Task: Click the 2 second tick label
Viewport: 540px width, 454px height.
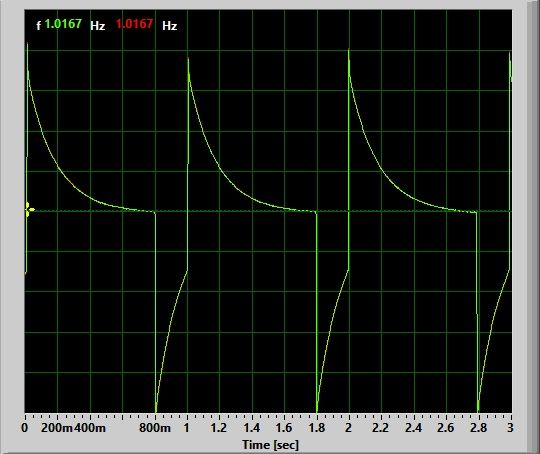Action: [349, 428]
